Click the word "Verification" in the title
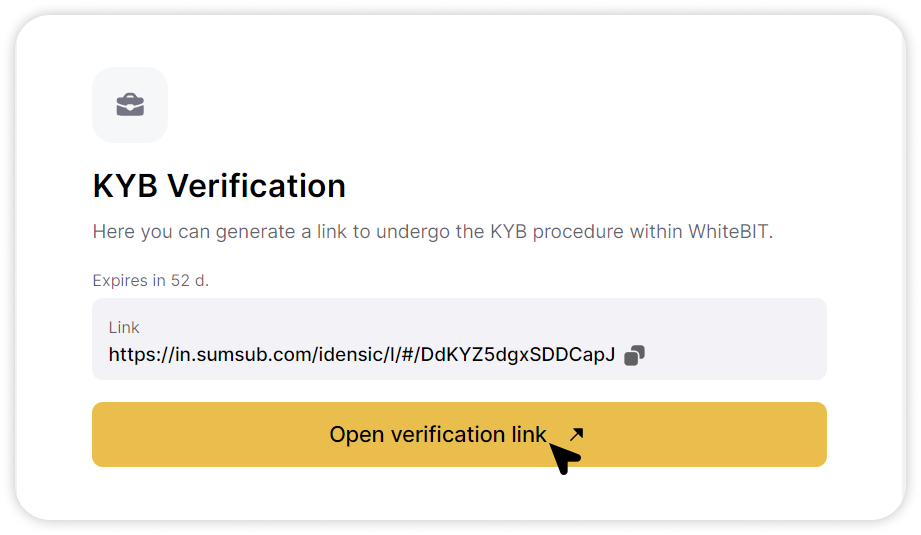This screenshot has height=535, width=921. [256, 186]
